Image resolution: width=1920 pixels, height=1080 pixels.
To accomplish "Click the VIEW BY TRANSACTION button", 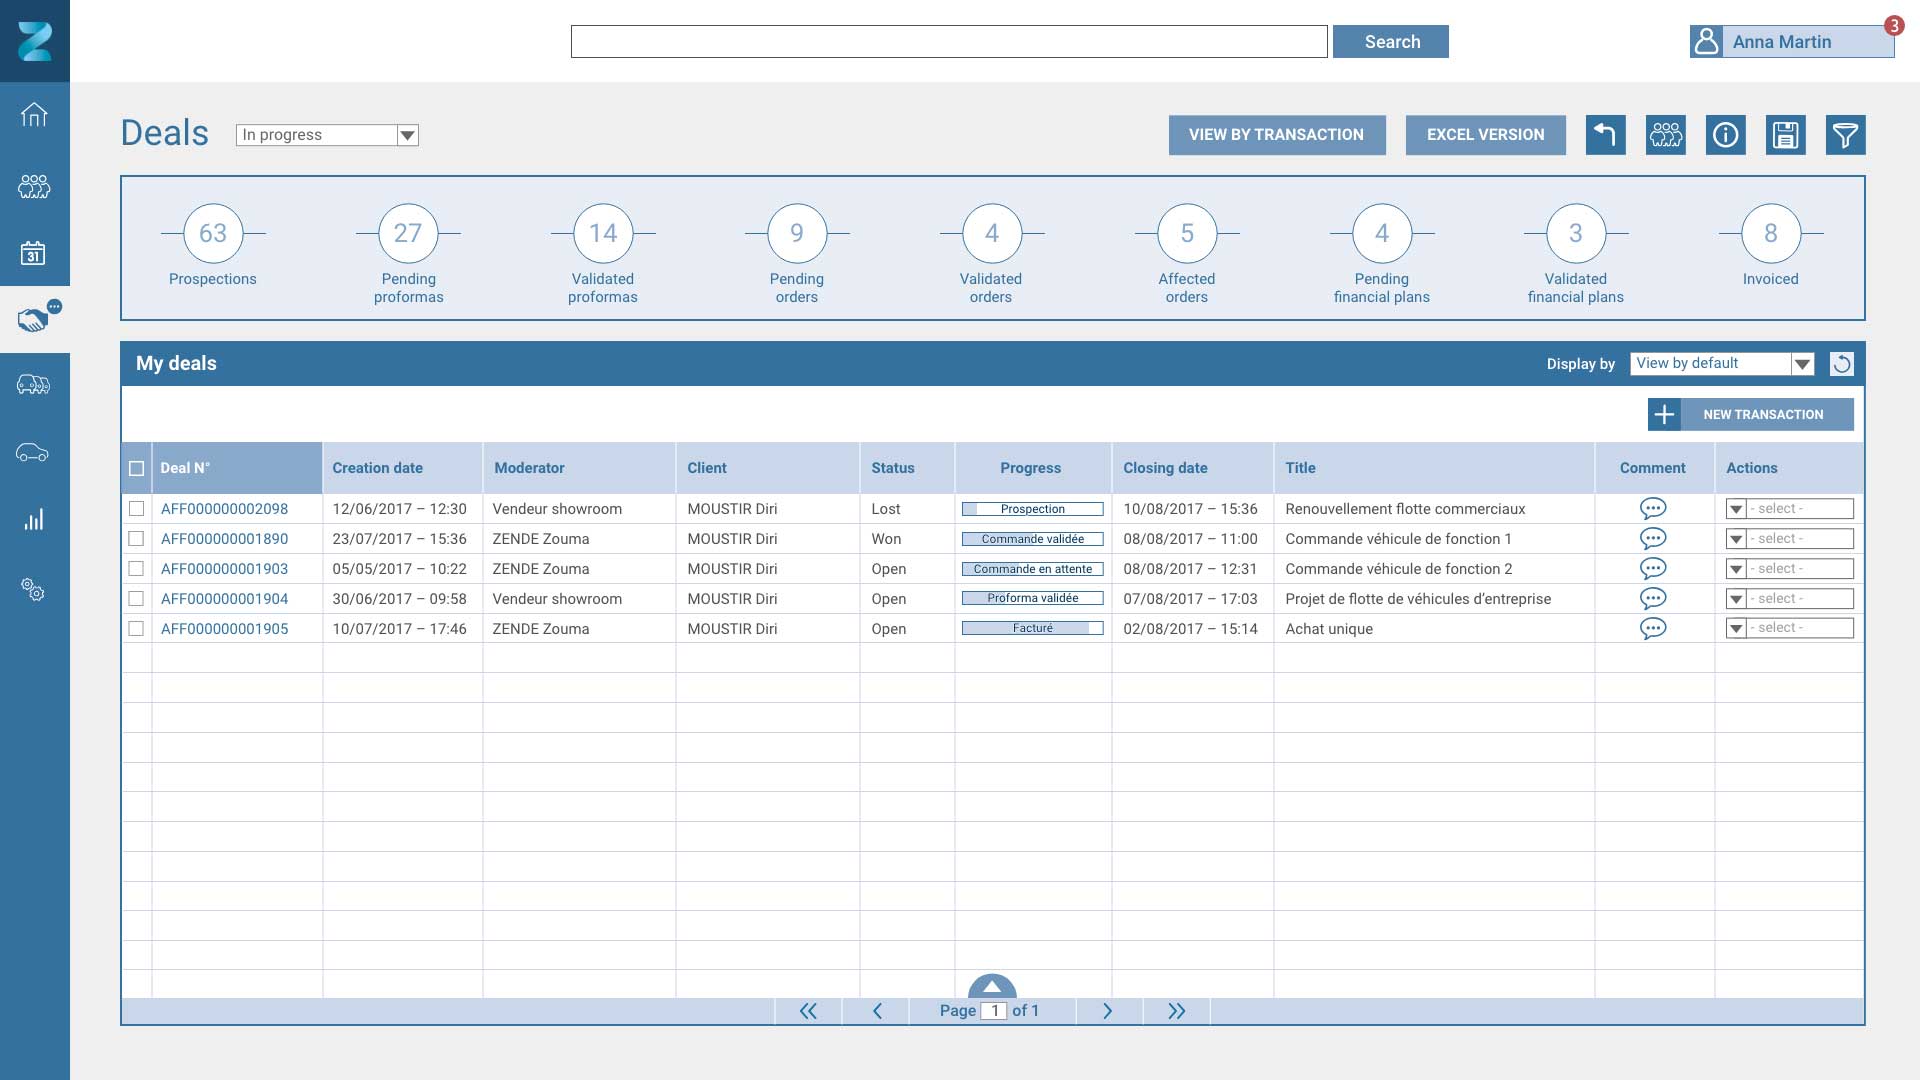I will point(1276,135).
